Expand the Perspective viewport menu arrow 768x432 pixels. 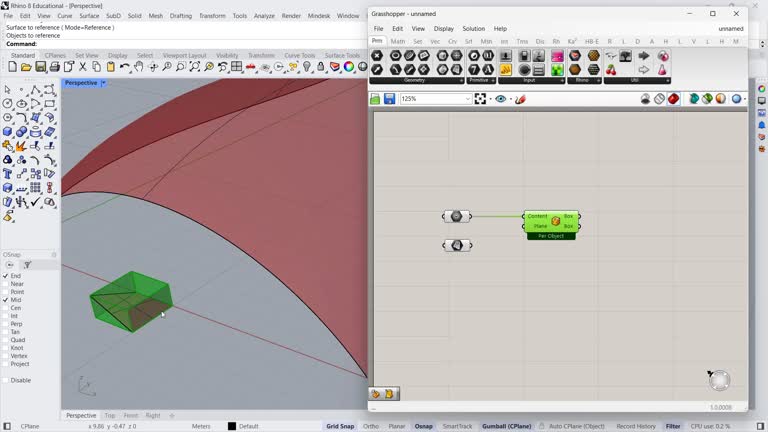pyautogui.click(x=103, y=83)
